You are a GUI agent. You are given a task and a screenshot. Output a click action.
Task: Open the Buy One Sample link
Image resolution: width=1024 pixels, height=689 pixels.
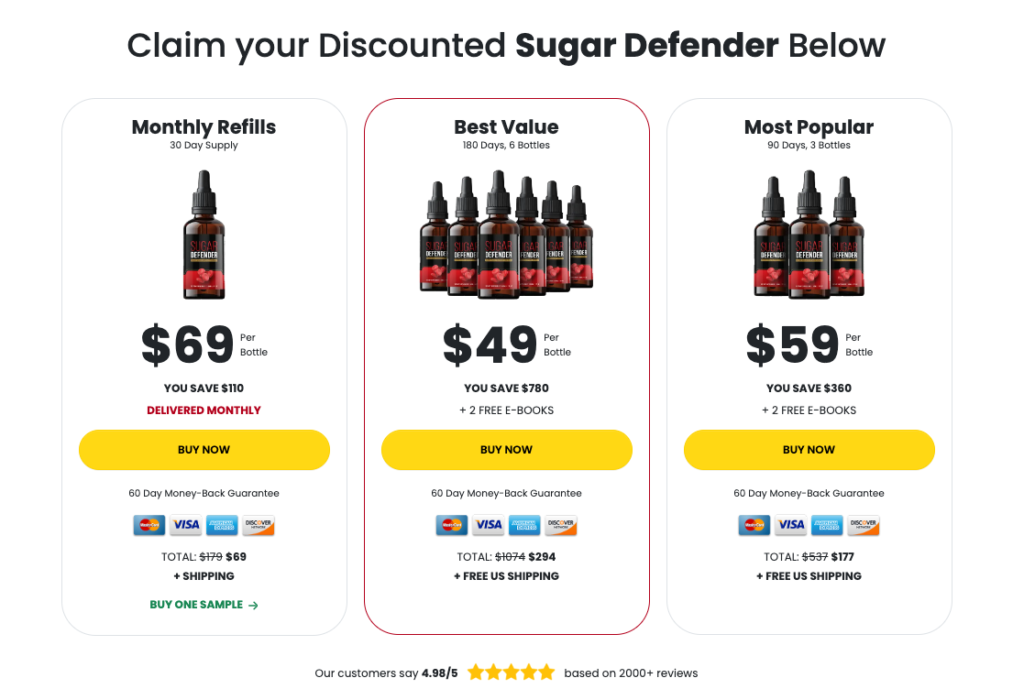point(204,605)
